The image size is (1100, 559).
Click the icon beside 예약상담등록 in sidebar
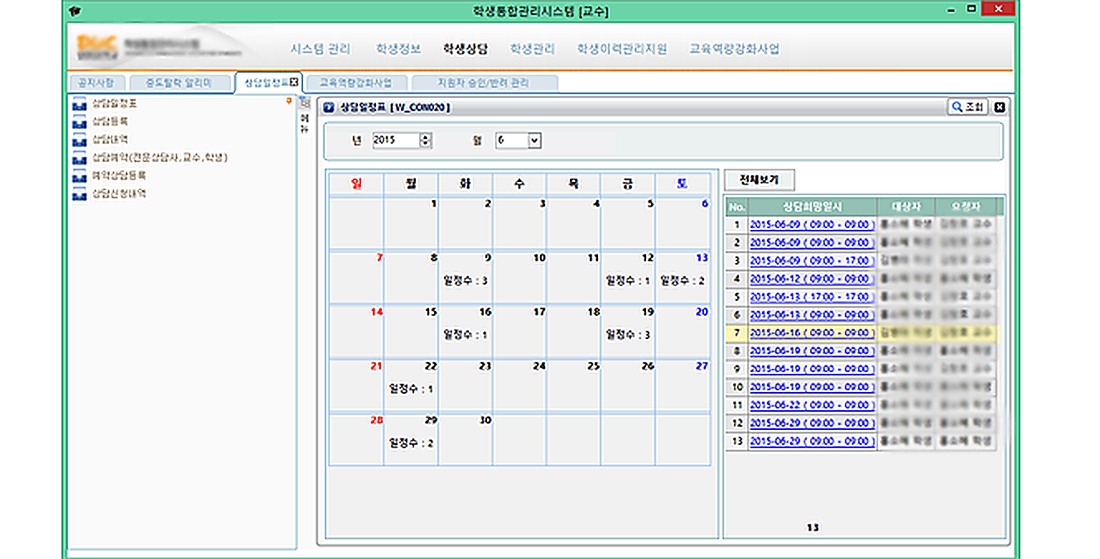tap(79, 176)
